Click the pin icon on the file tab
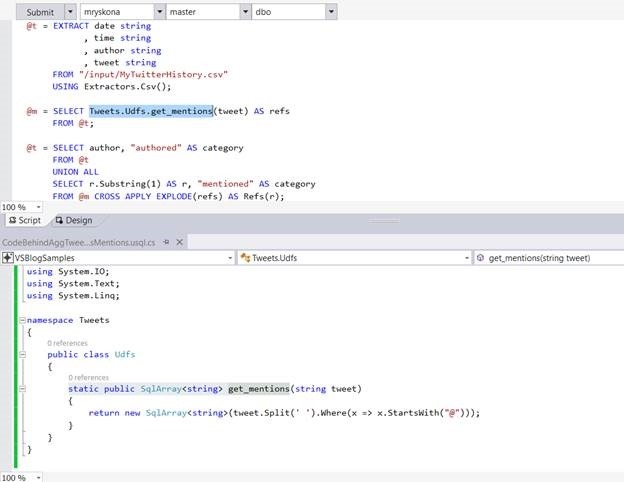This screenshot has height=482, width=624. [166, 242]
